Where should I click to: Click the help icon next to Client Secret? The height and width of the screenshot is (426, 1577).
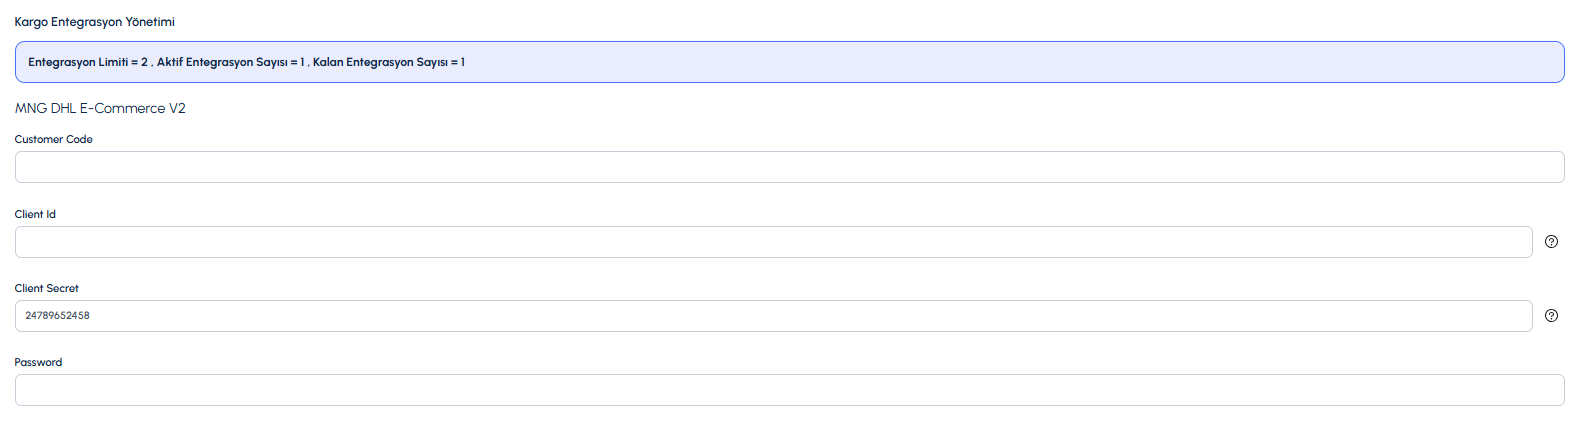(x=1551, y=316)
